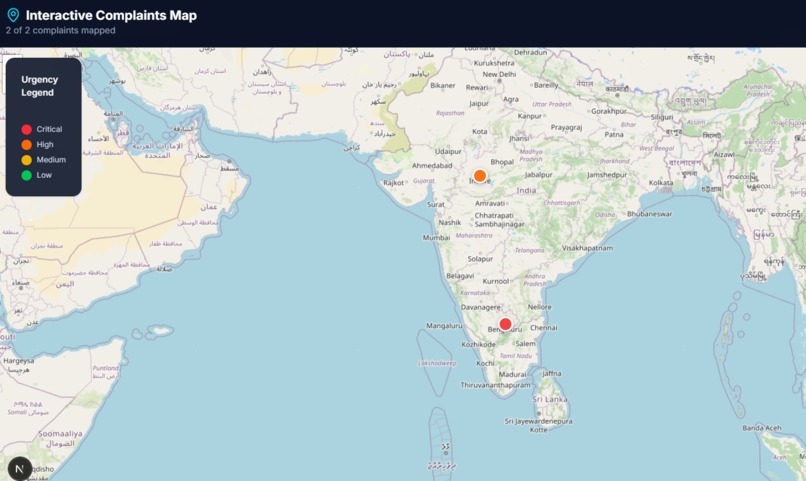The image size is (806, 481).
Task: Click the 'Rajkot' city label
Action: click(393, 182)
